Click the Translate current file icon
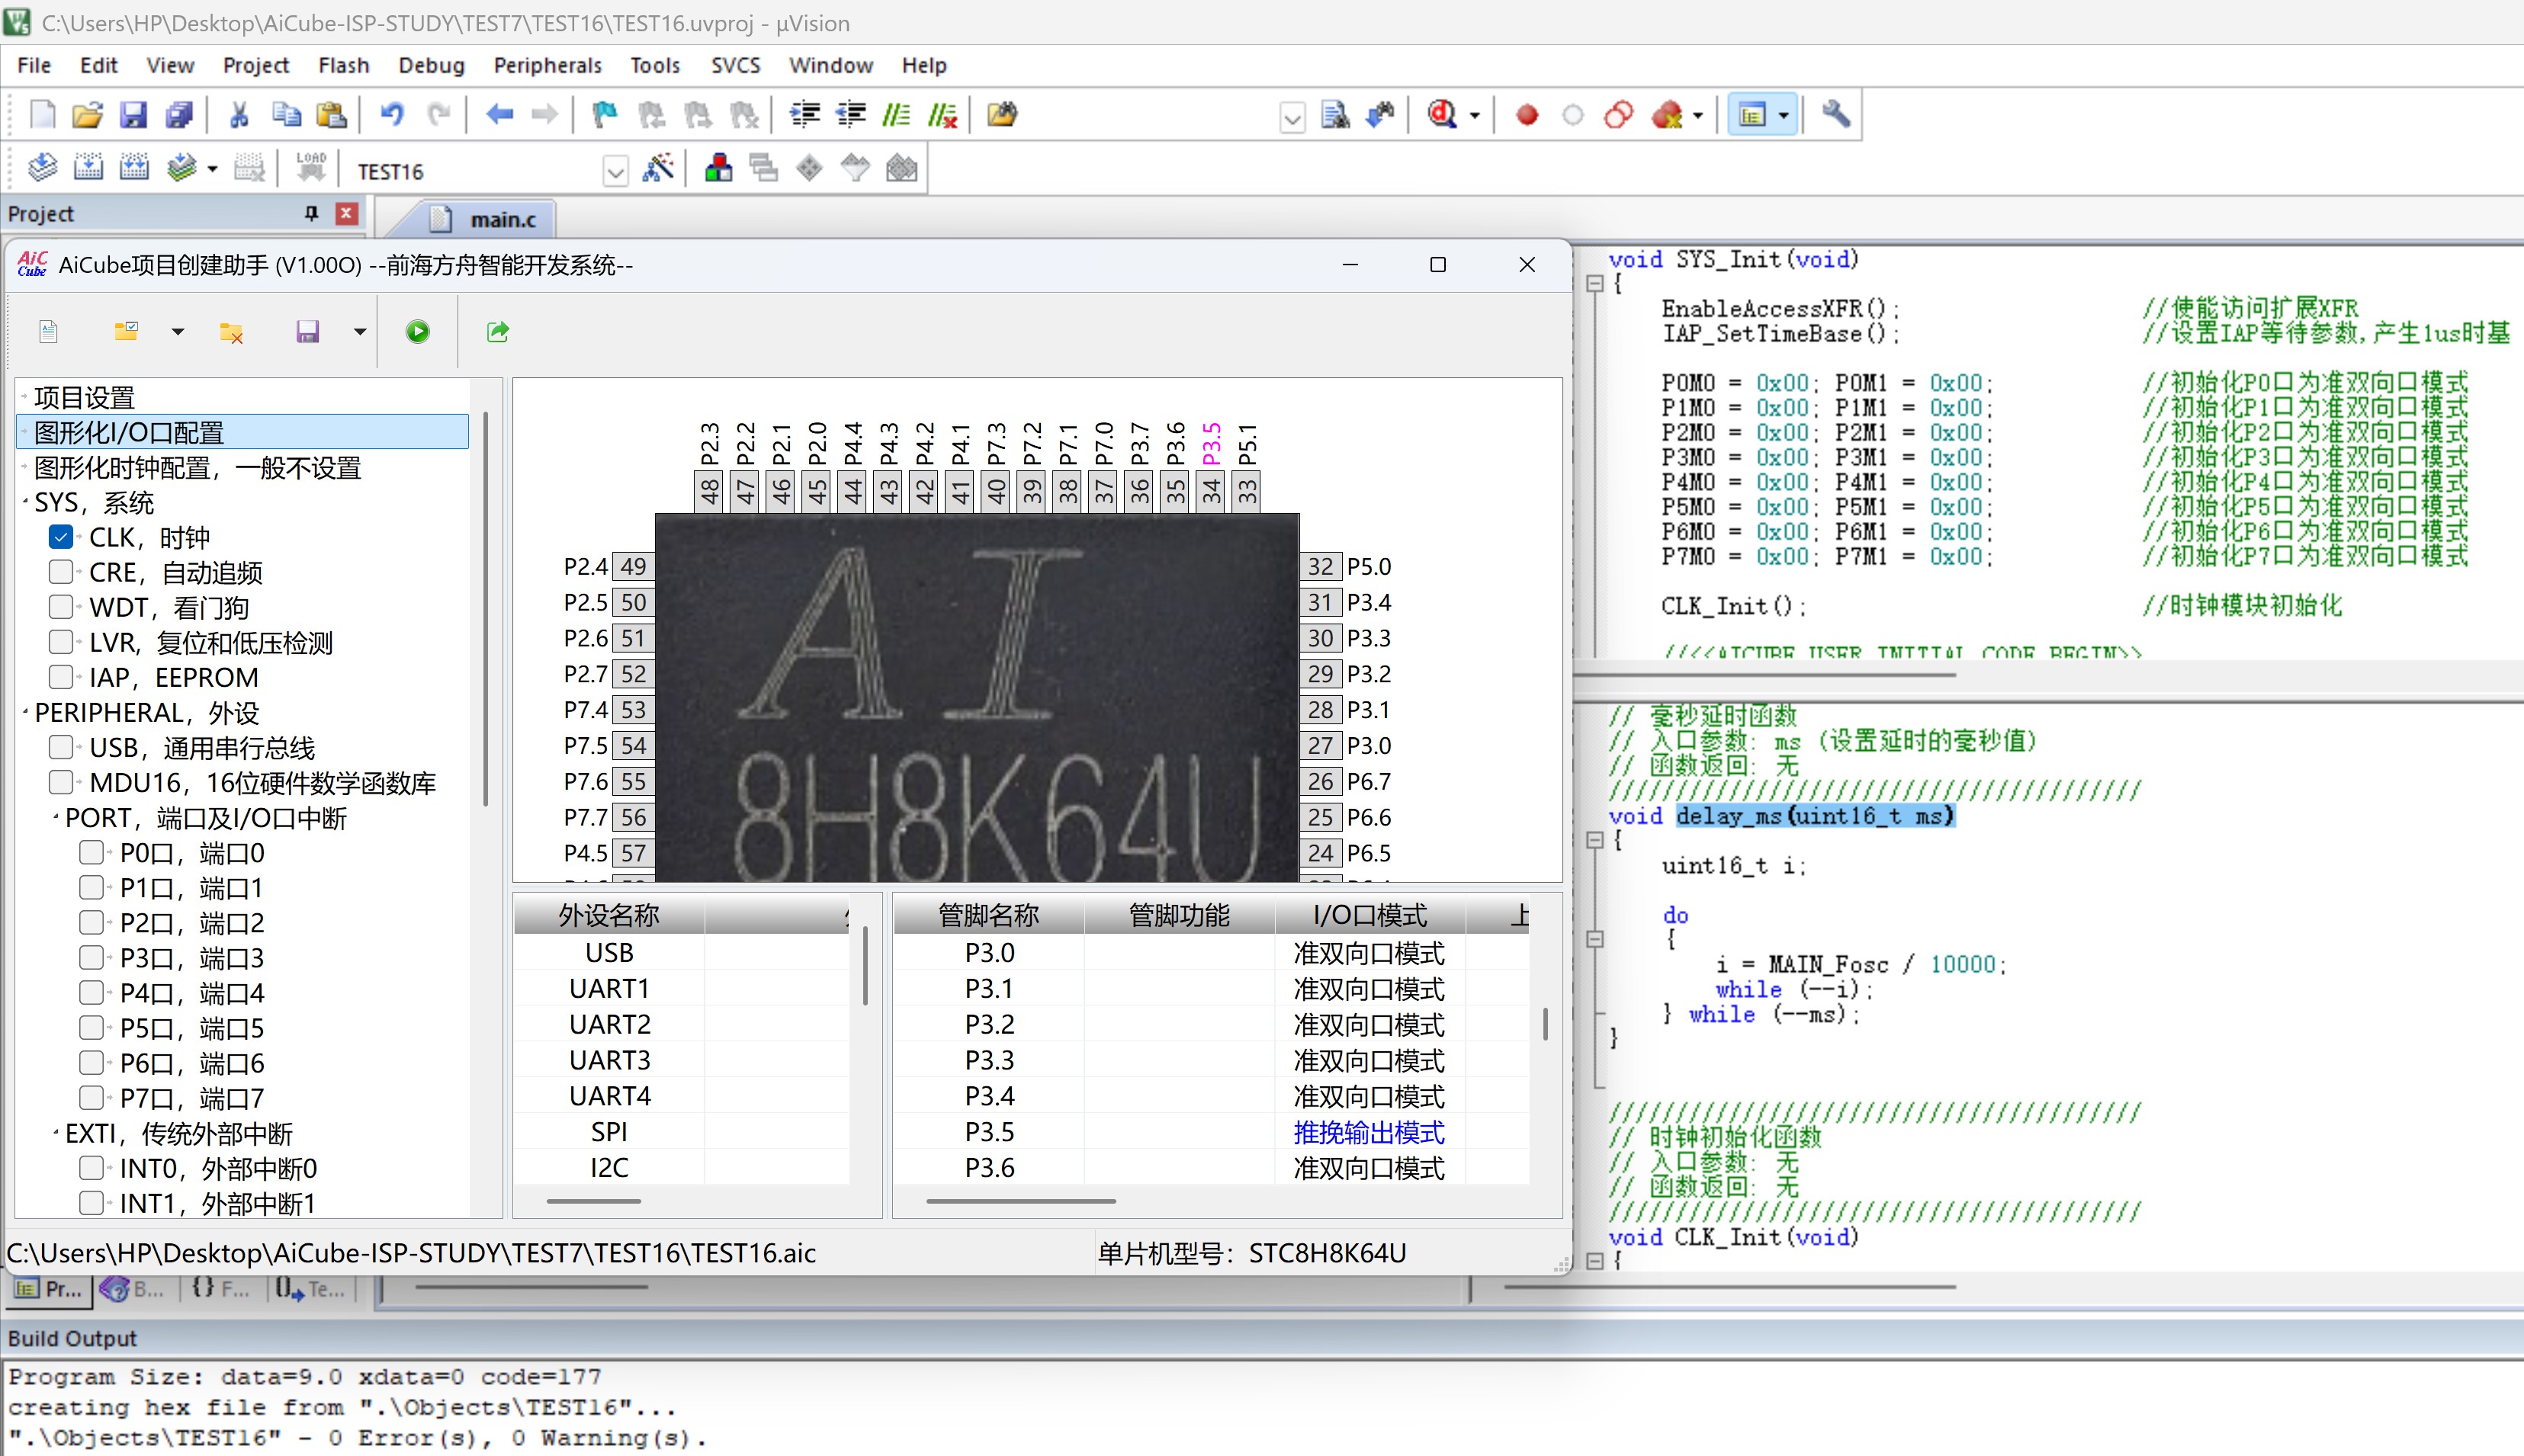This screenshot has height=1456, width=2524. (x=42, y=168)
